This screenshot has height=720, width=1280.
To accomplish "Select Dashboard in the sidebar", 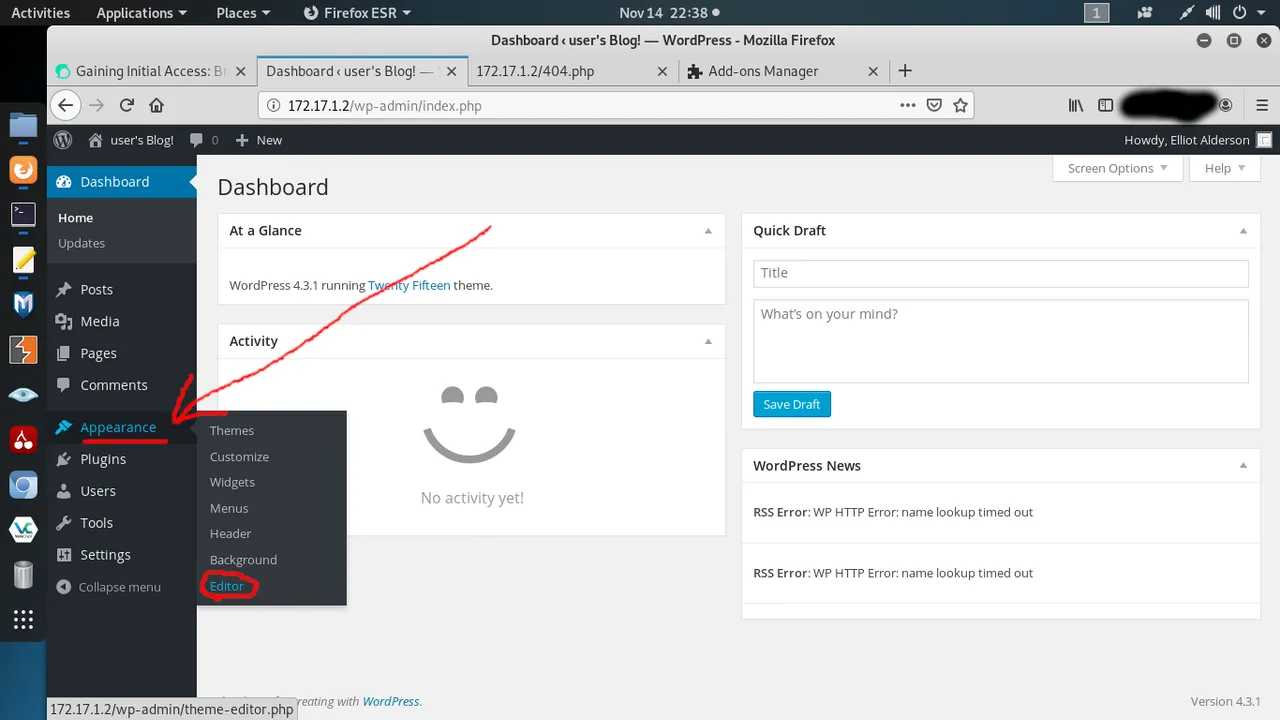I will tap(114, 182).
